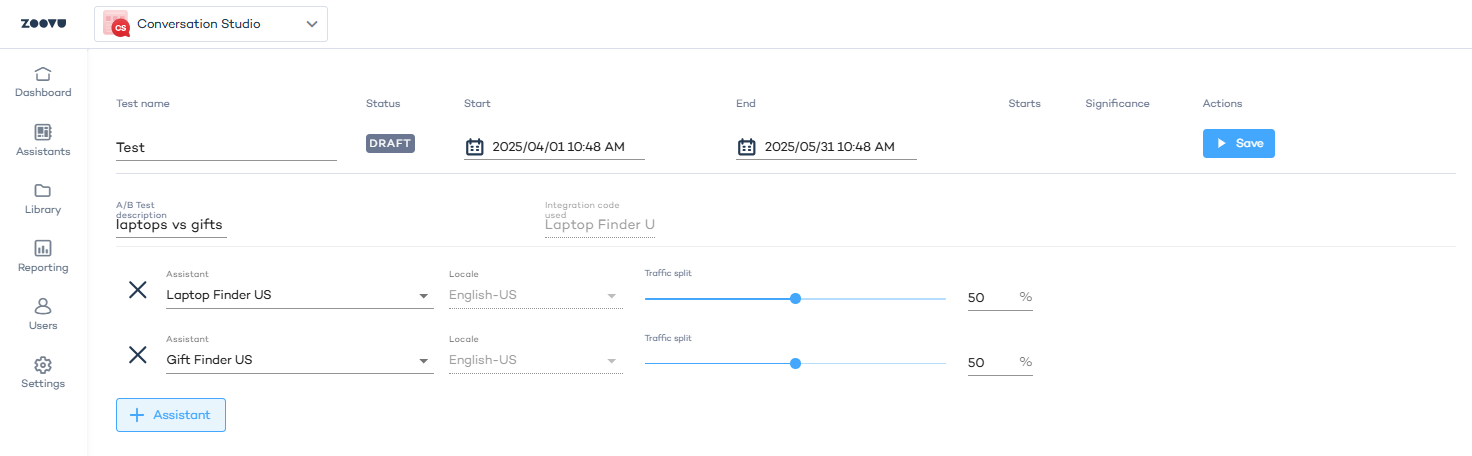Remove the Gift Finder US assistant row
Image resolution: width=1472 pixels, height=456 pixels.
[x=138, y=355]
